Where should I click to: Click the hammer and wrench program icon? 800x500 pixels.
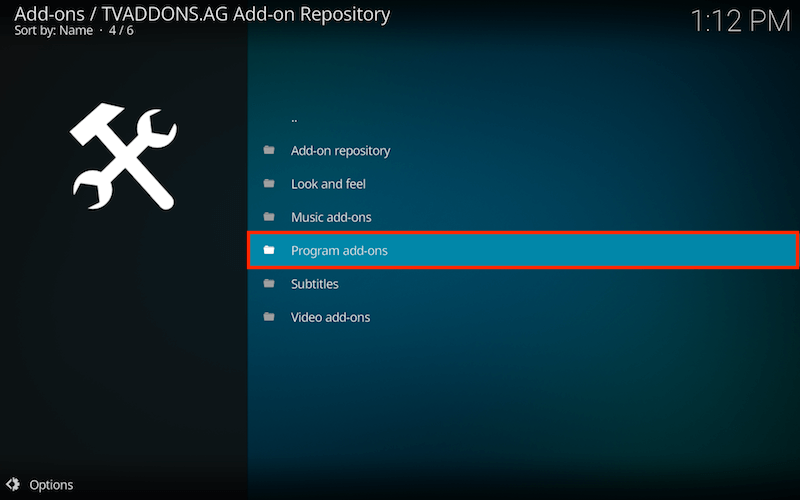(123, 156)
